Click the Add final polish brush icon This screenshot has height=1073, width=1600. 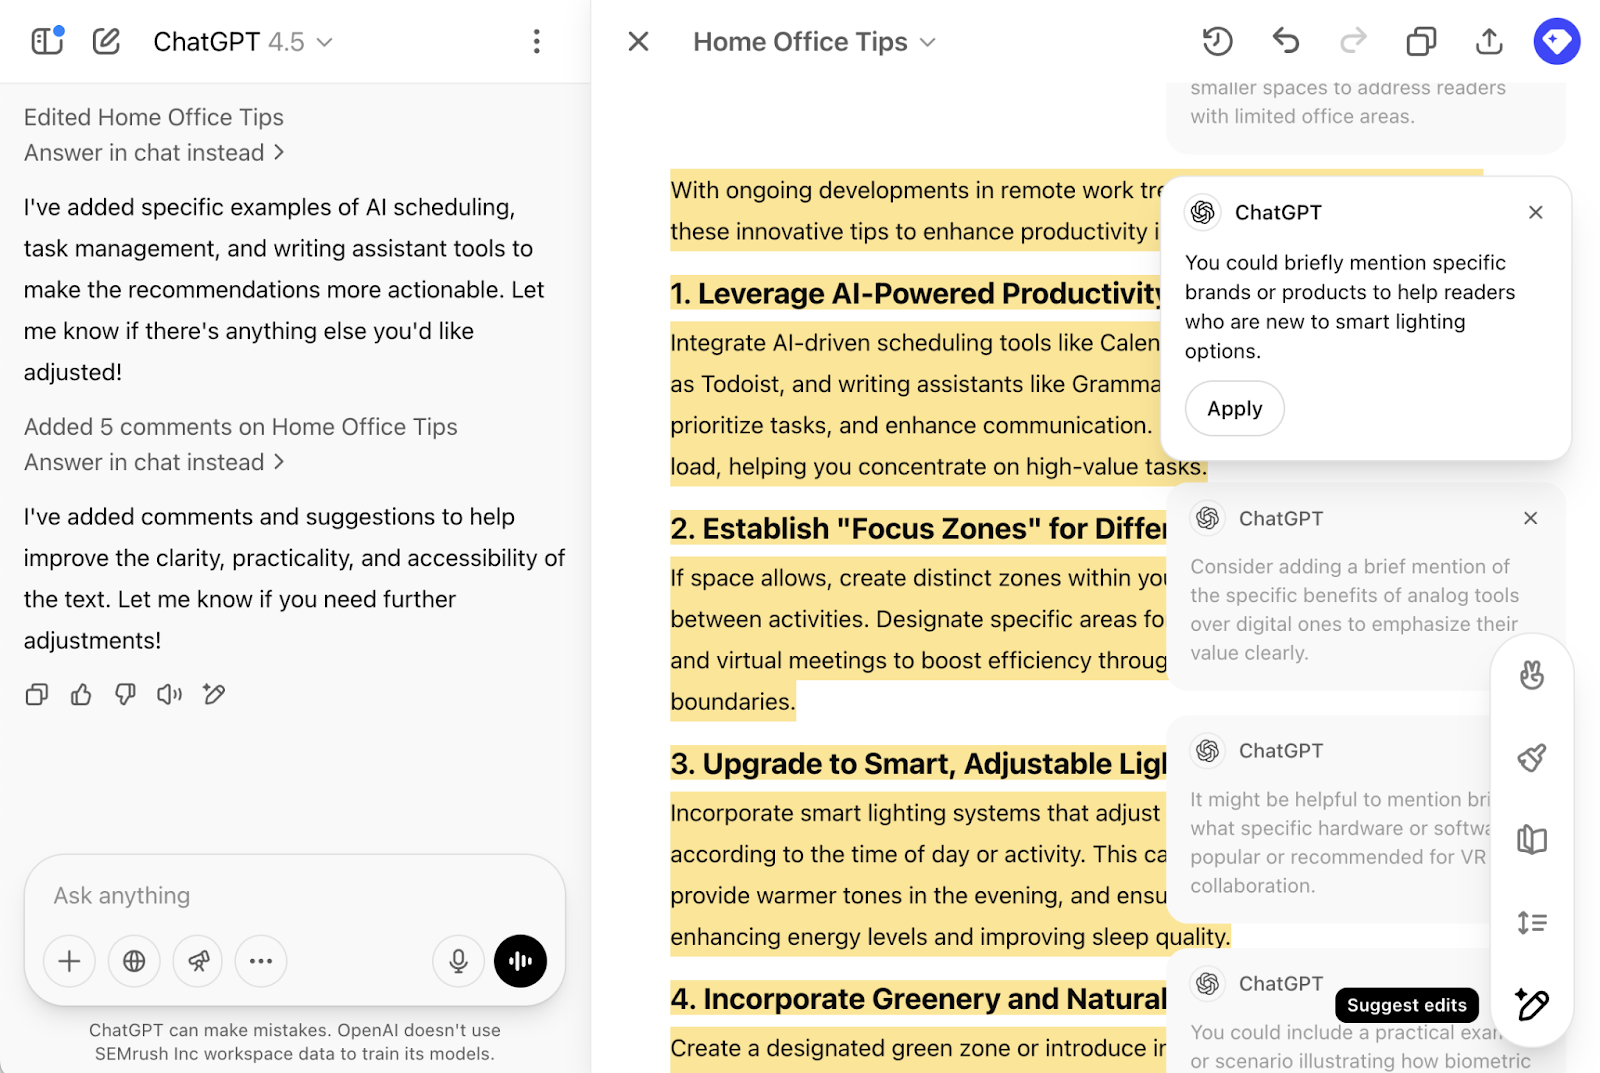pyautogui.click(x=1530, y=756)
